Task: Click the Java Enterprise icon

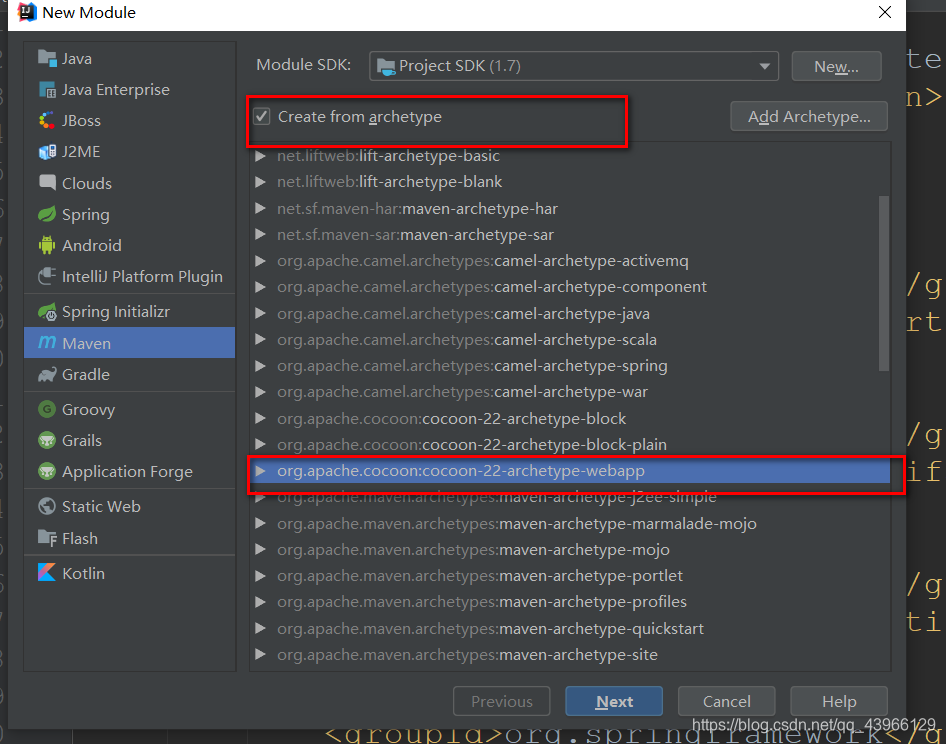Action: pyautogui.click(x=47, y=90)
